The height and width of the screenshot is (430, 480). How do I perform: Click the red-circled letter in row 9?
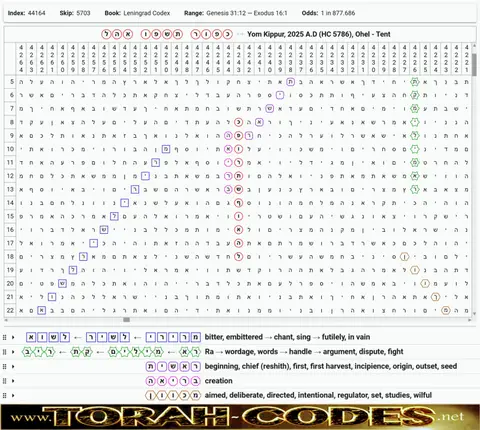point(238,136)
